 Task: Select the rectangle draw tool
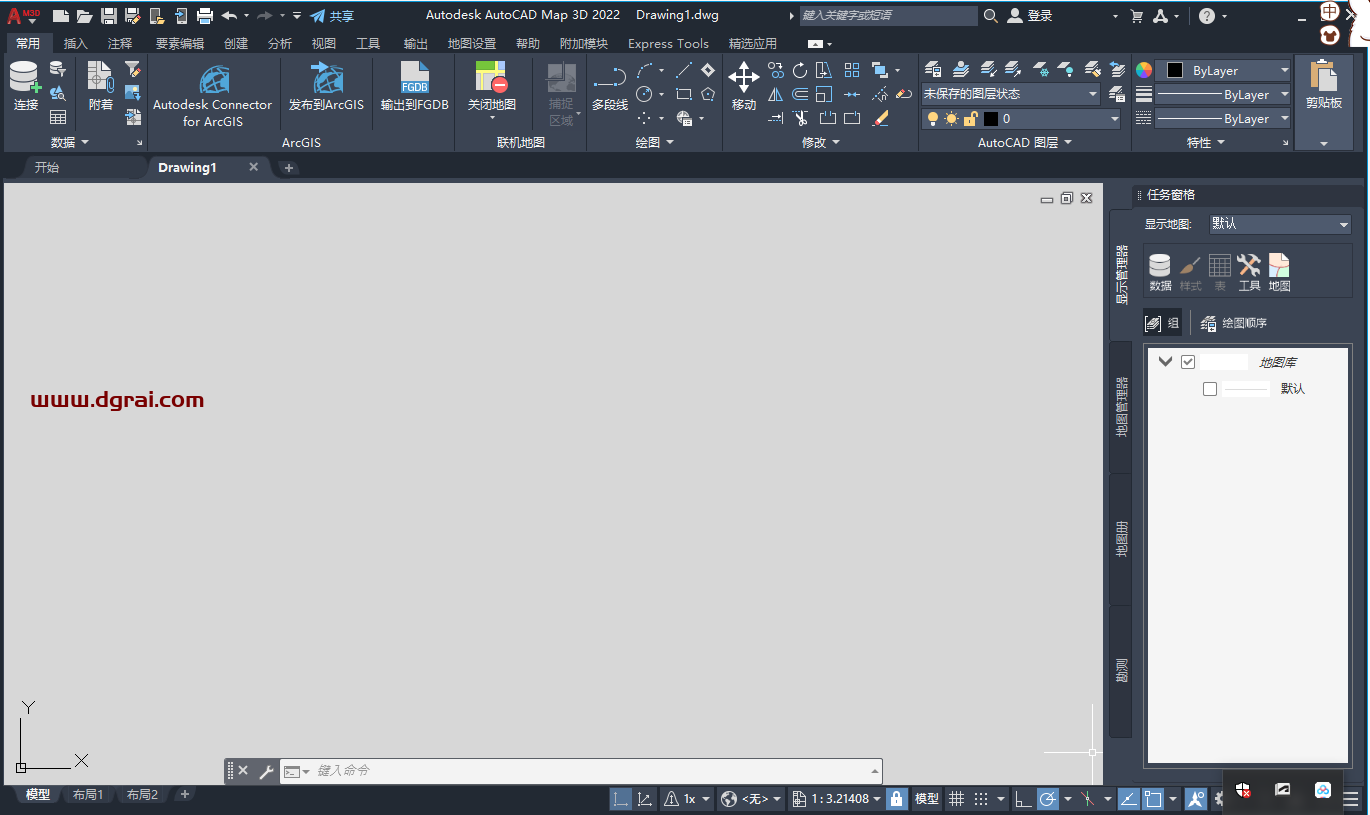(x=684, y=94)
